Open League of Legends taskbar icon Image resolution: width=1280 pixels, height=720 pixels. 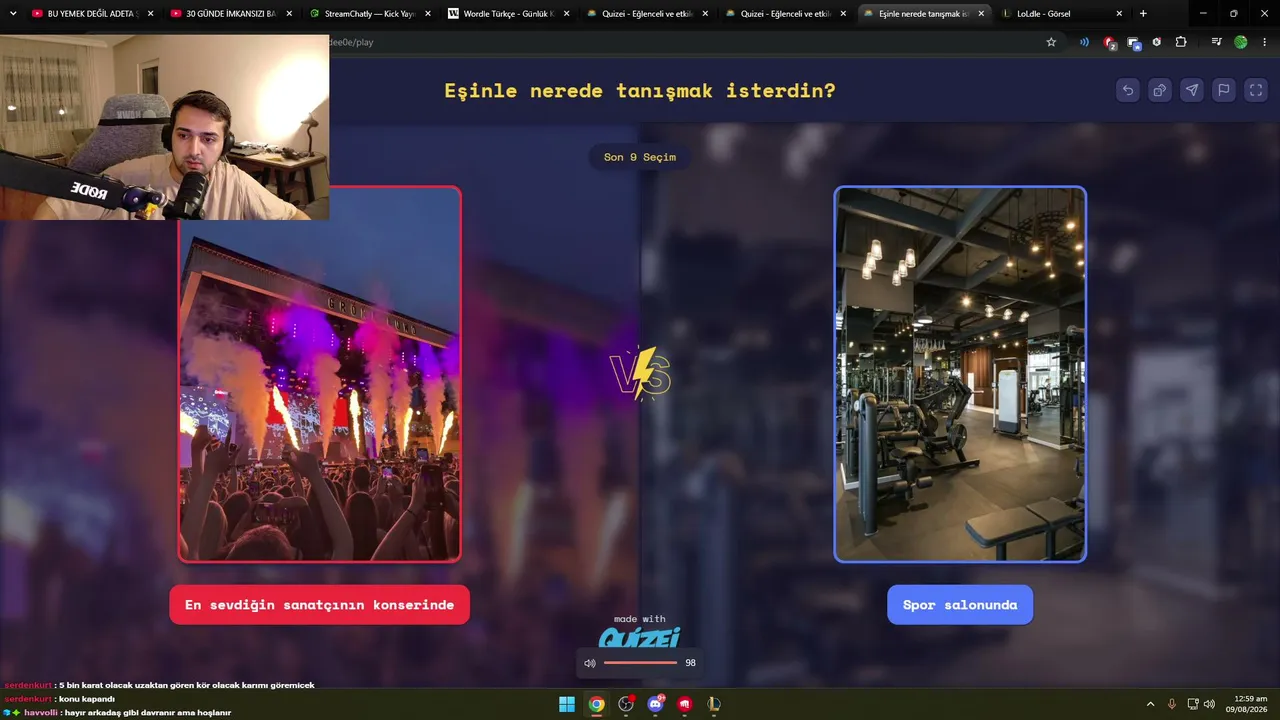[x=714, y=704]
